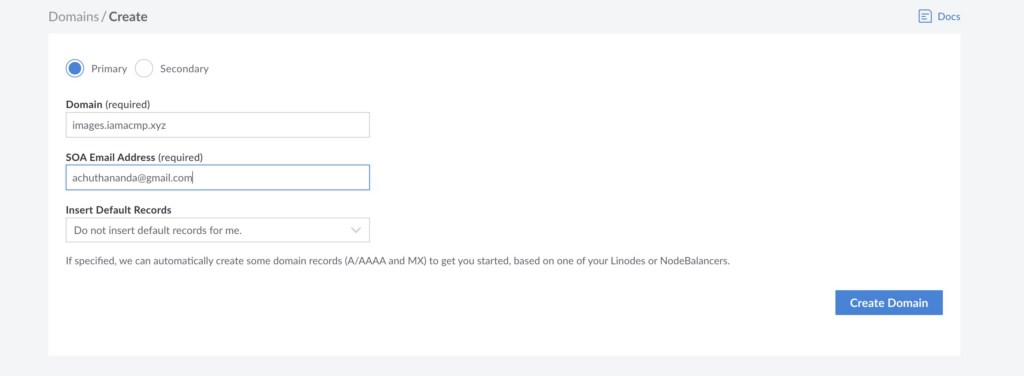
Task: Select the Primary radio button circle
Action: 75,69
